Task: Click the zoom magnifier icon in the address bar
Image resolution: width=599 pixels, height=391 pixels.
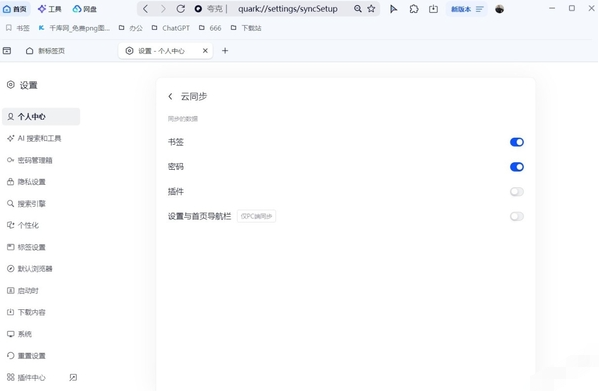Action: click(358, 9)
